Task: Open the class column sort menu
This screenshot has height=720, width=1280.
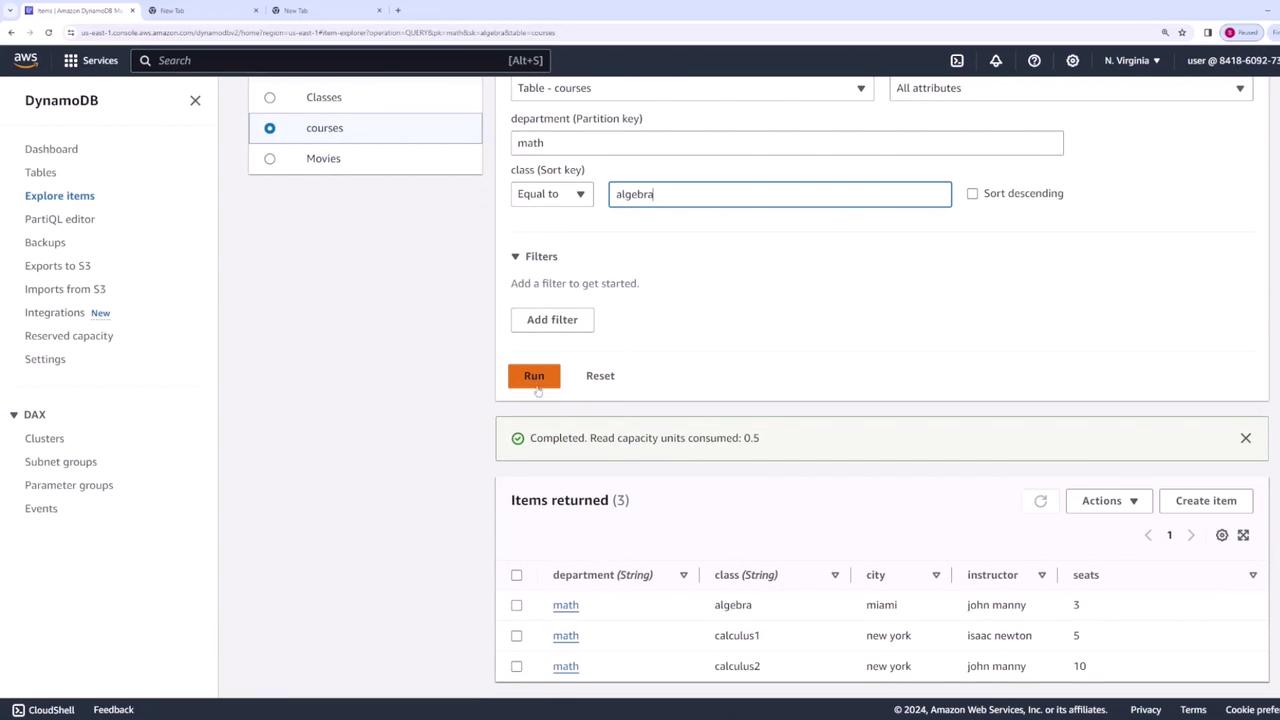Action: pyautogui.click(x=835, y=575)
